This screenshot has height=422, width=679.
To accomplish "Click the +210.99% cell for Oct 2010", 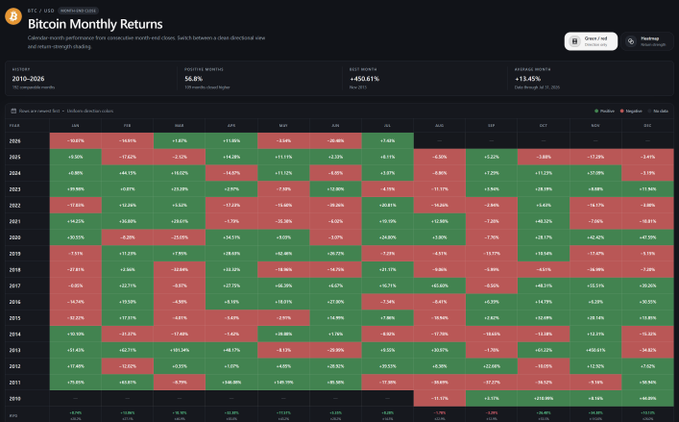I will pos(543,398).
